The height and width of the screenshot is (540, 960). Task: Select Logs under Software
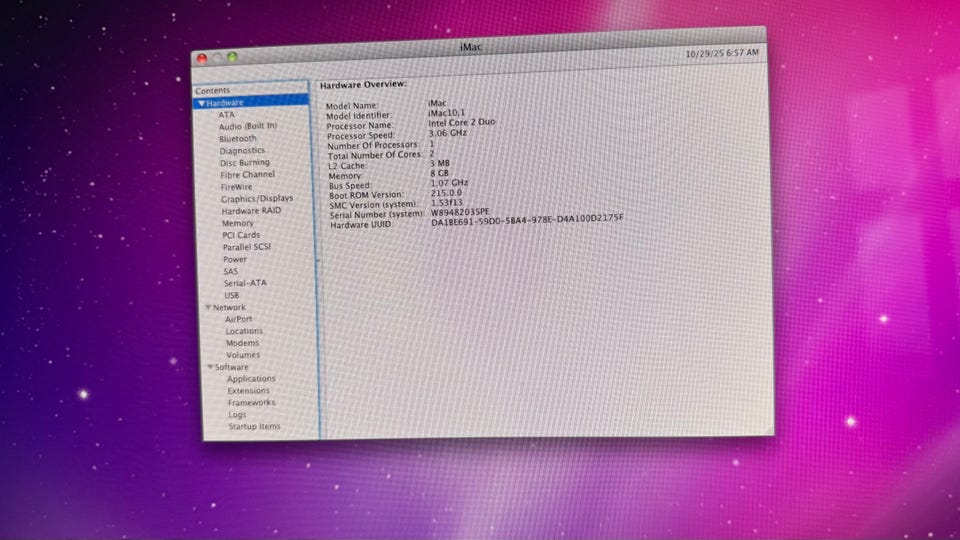[x=238, y=414]
